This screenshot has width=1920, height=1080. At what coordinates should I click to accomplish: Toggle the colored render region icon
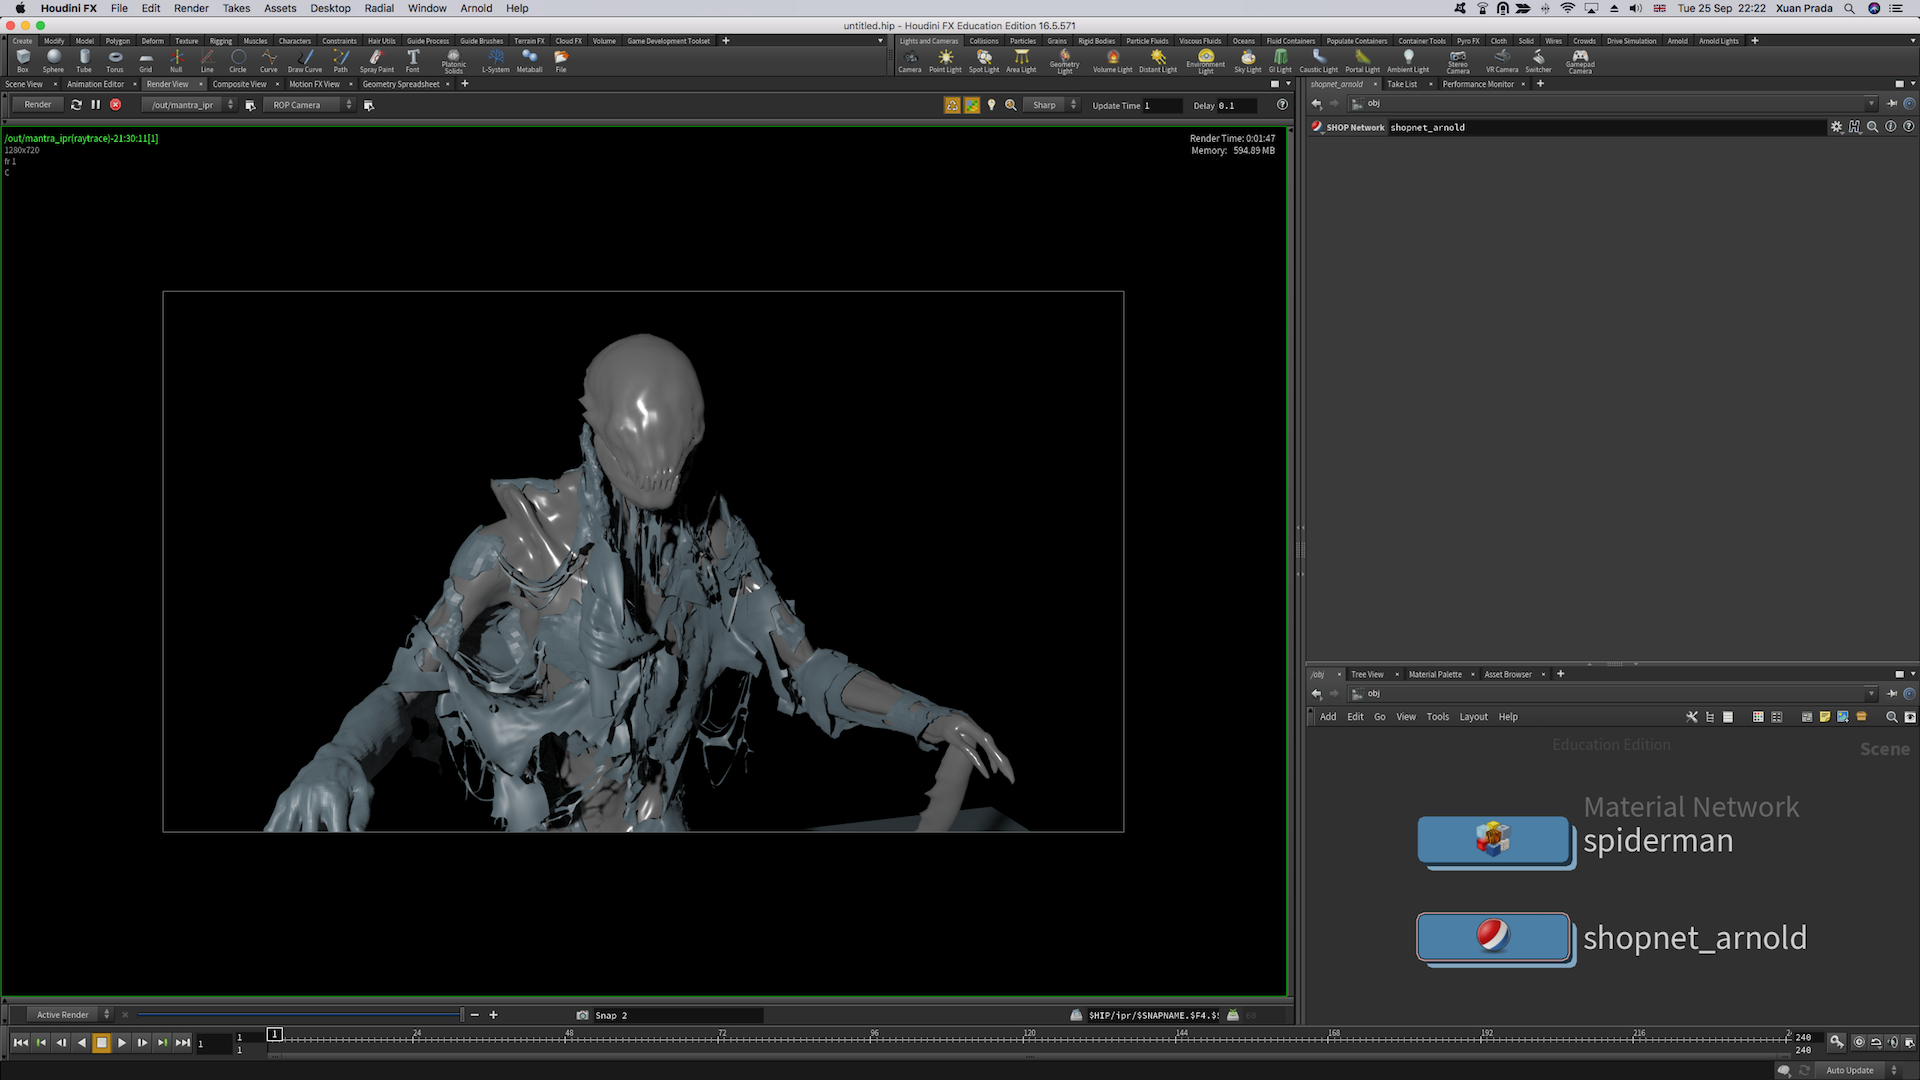click(x=972, y=104)
